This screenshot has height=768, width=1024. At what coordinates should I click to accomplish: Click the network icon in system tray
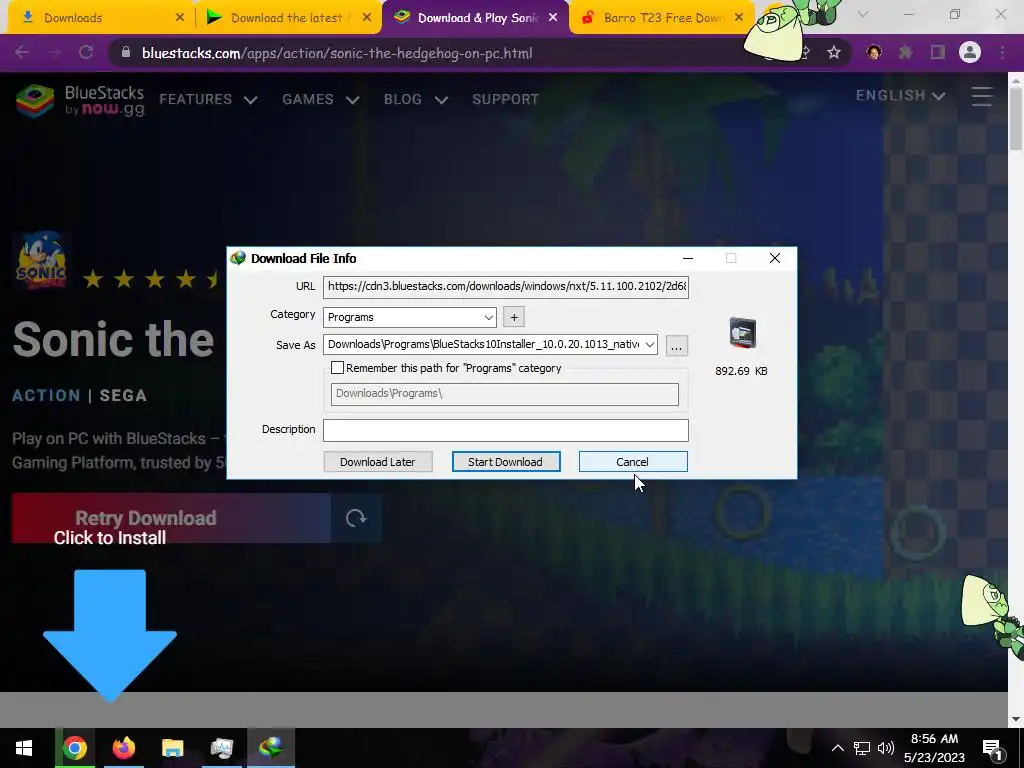(862, 748)
